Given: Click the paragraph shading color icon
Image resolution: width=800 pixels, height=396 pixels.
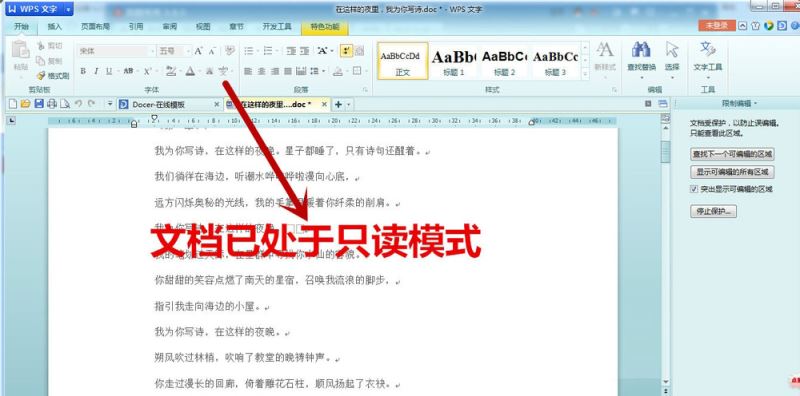Looking at the screenshot, I should 338,71.
